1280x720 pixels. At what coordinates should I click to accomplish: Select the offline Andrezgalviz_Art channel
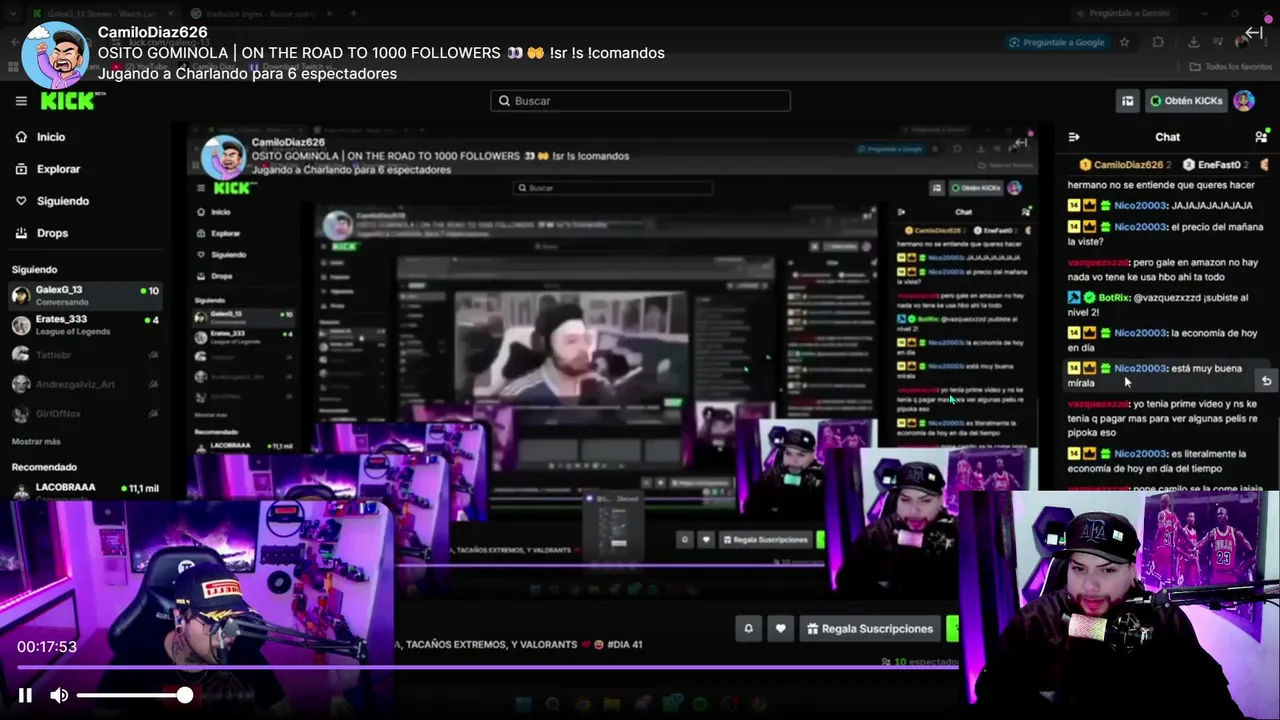85,384
